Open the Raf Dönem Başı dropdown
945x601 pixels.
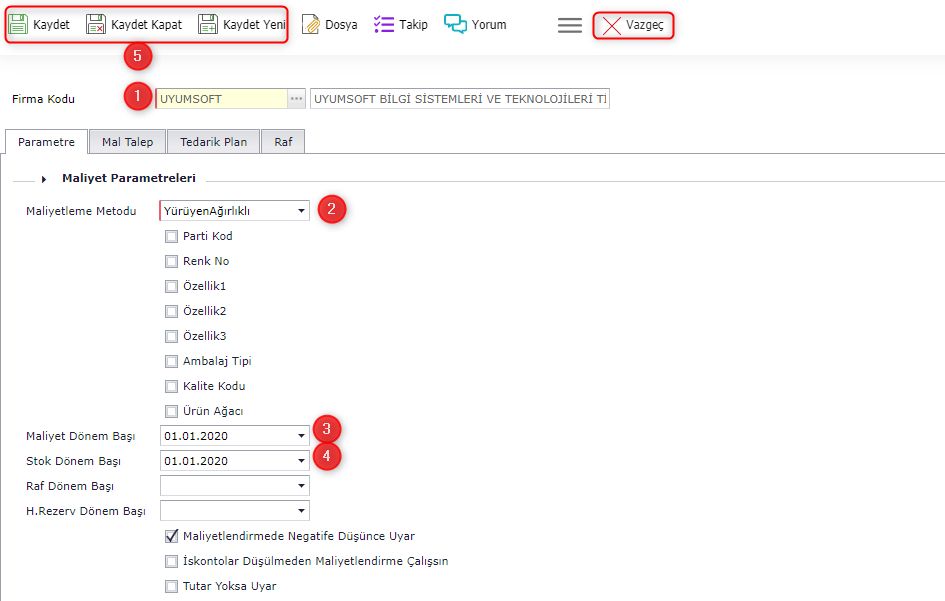coord(301,486)
